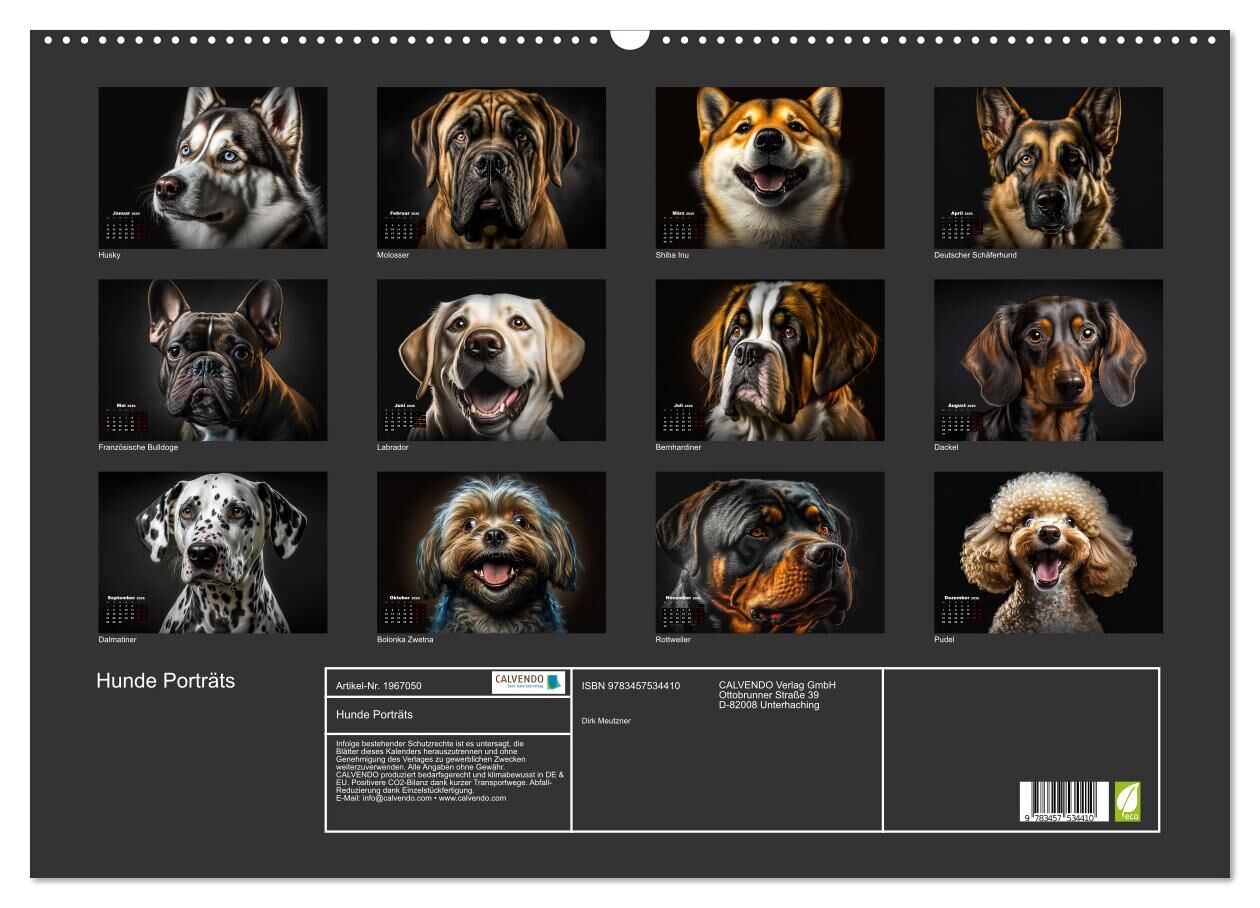Screen dimensions: 1260x908
Task: Open the Bolonka Zwetna portrait
Action: (491, 552)
